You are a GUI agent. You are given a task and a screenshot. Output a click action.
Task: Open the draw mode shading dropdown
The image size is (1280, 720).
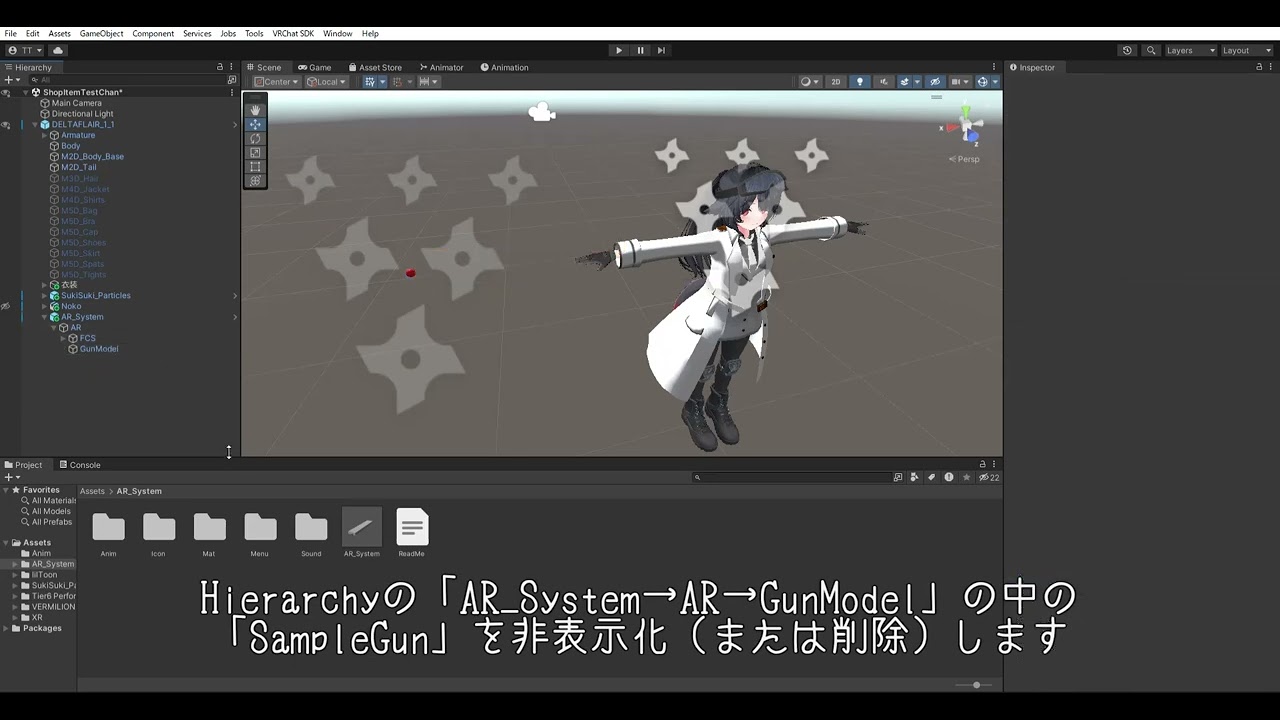(809, 82)
